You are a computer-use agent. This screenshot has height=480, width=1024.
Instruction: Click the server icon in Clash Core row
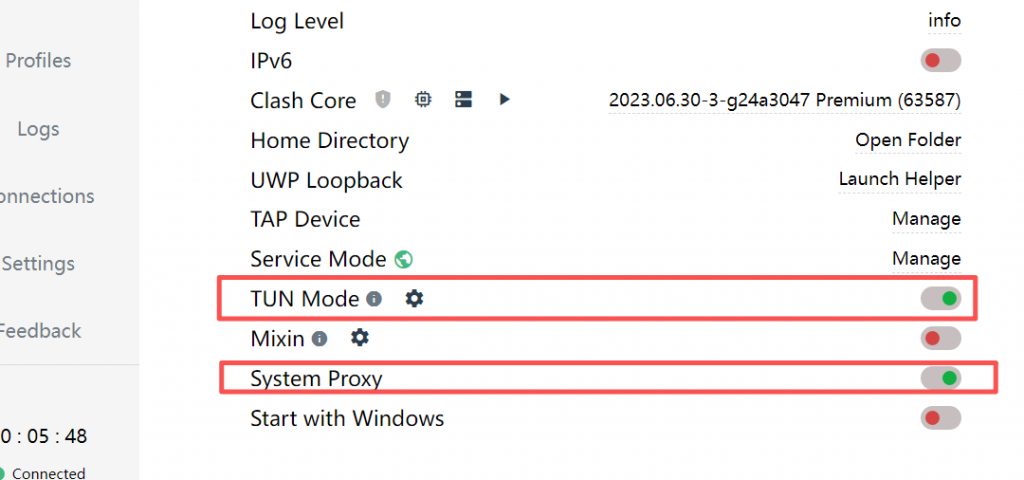[463, 100]
